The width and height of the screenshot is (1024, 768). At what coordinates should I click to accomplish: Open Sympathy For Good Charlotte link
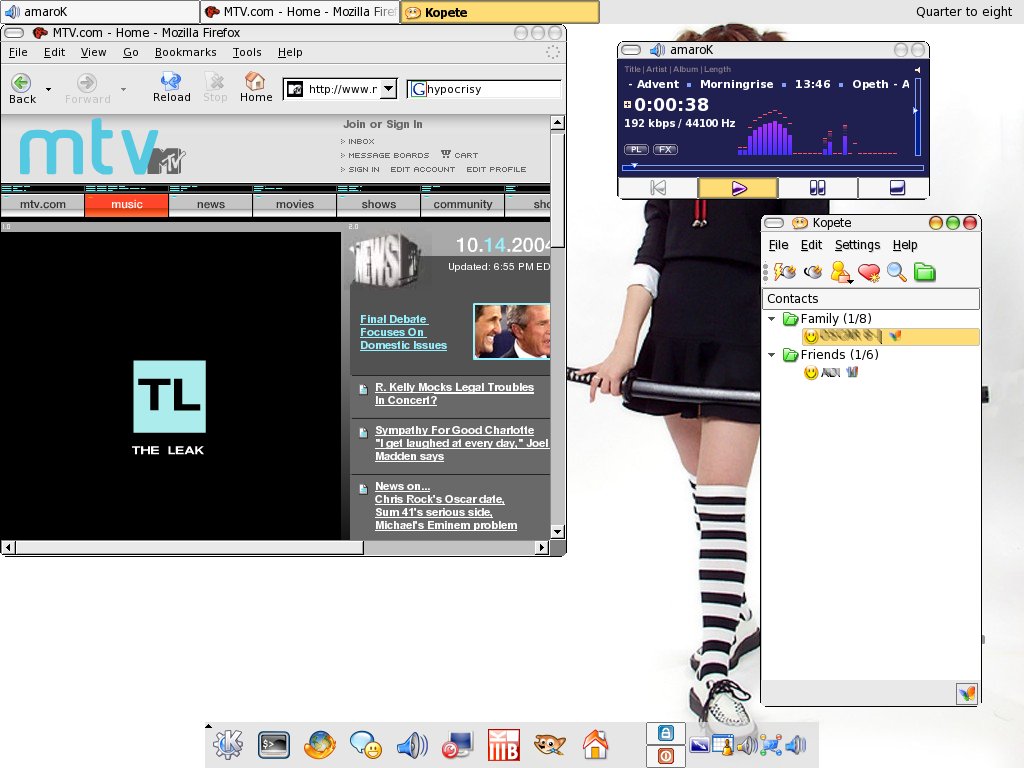[462, 443]
